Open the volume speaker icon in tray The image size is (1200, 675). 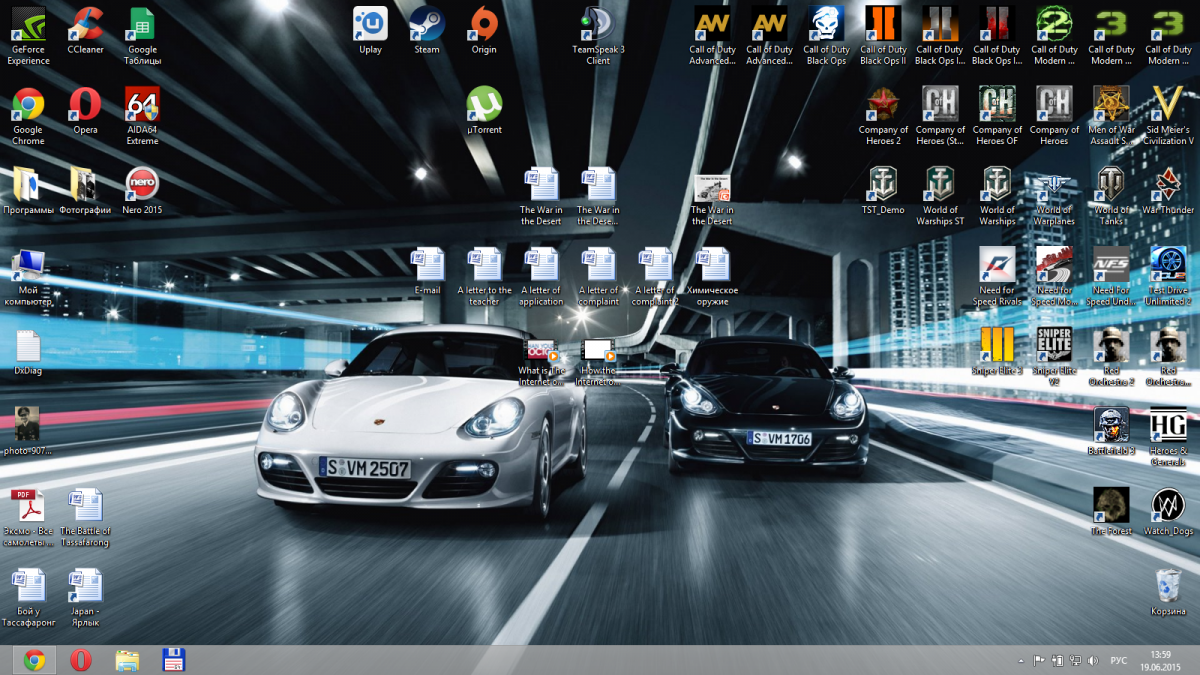(1092, 661)
